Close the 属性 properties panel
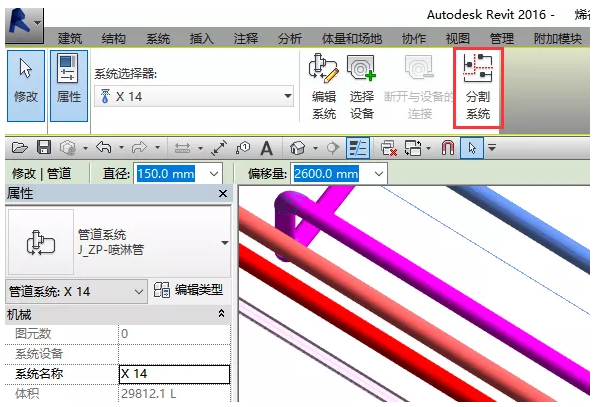The height and width of the screenshot is (407, 596). point(223,193)
